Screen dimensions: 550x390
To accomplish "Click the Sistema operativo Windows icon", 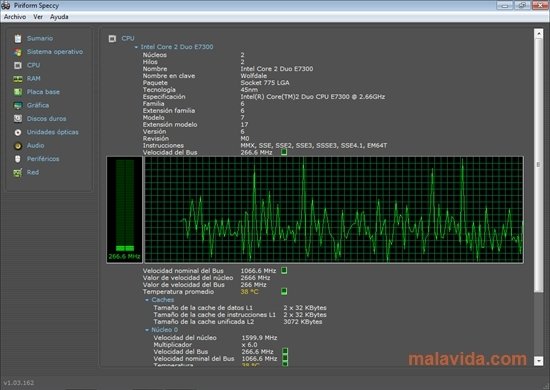I will (x=18, y=52).
